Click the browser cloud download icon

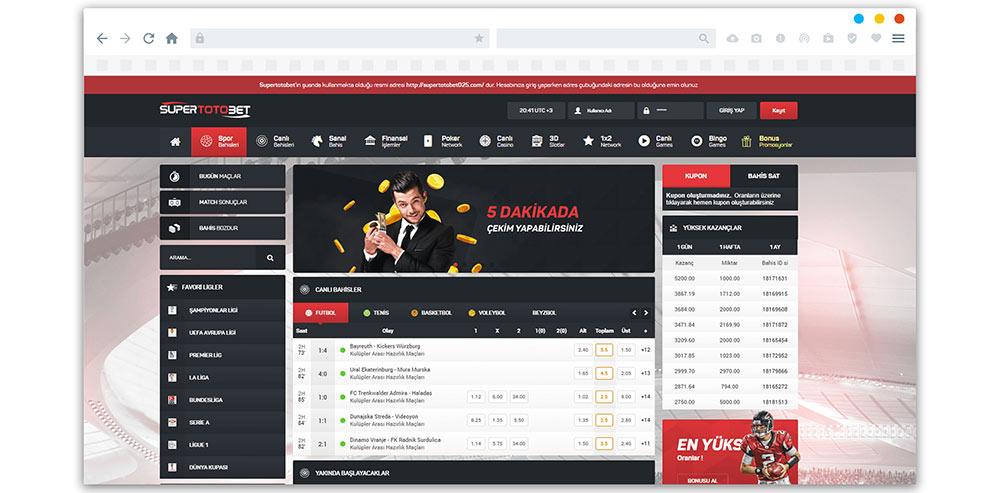click(x=732, y=38)
